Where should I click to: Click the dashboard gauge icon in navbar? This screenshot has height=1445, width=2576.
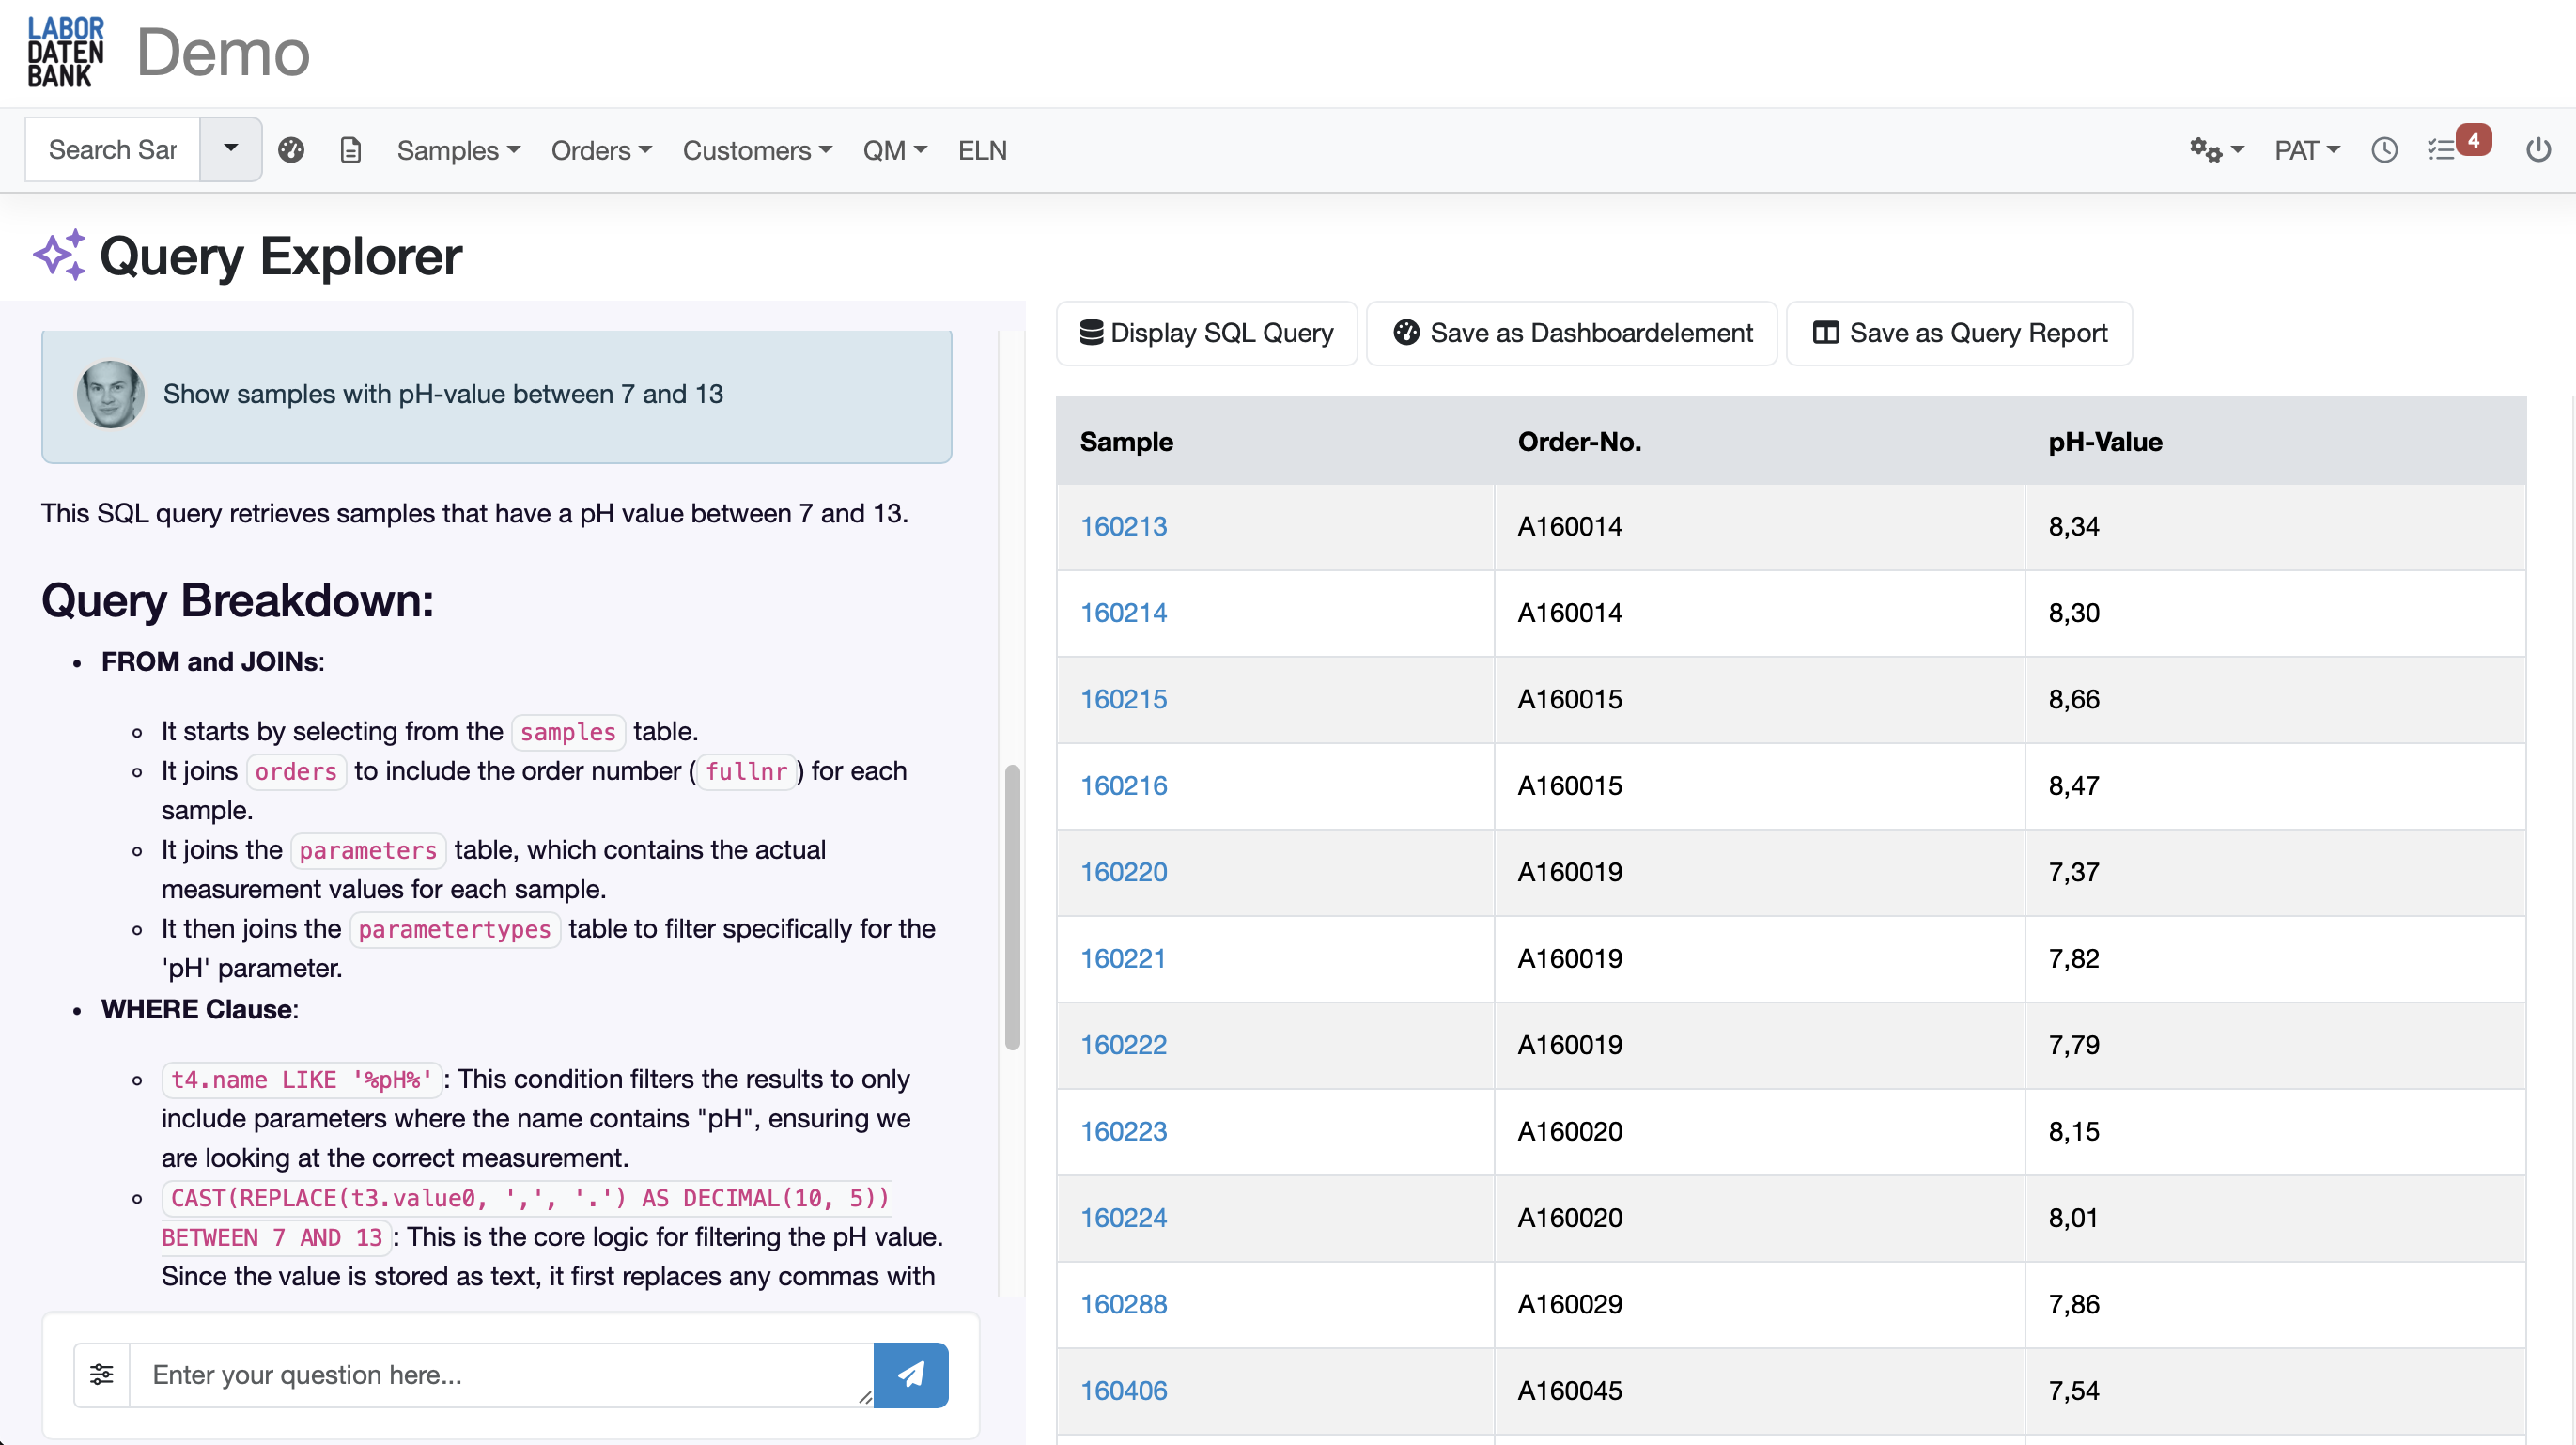point(291,150)
